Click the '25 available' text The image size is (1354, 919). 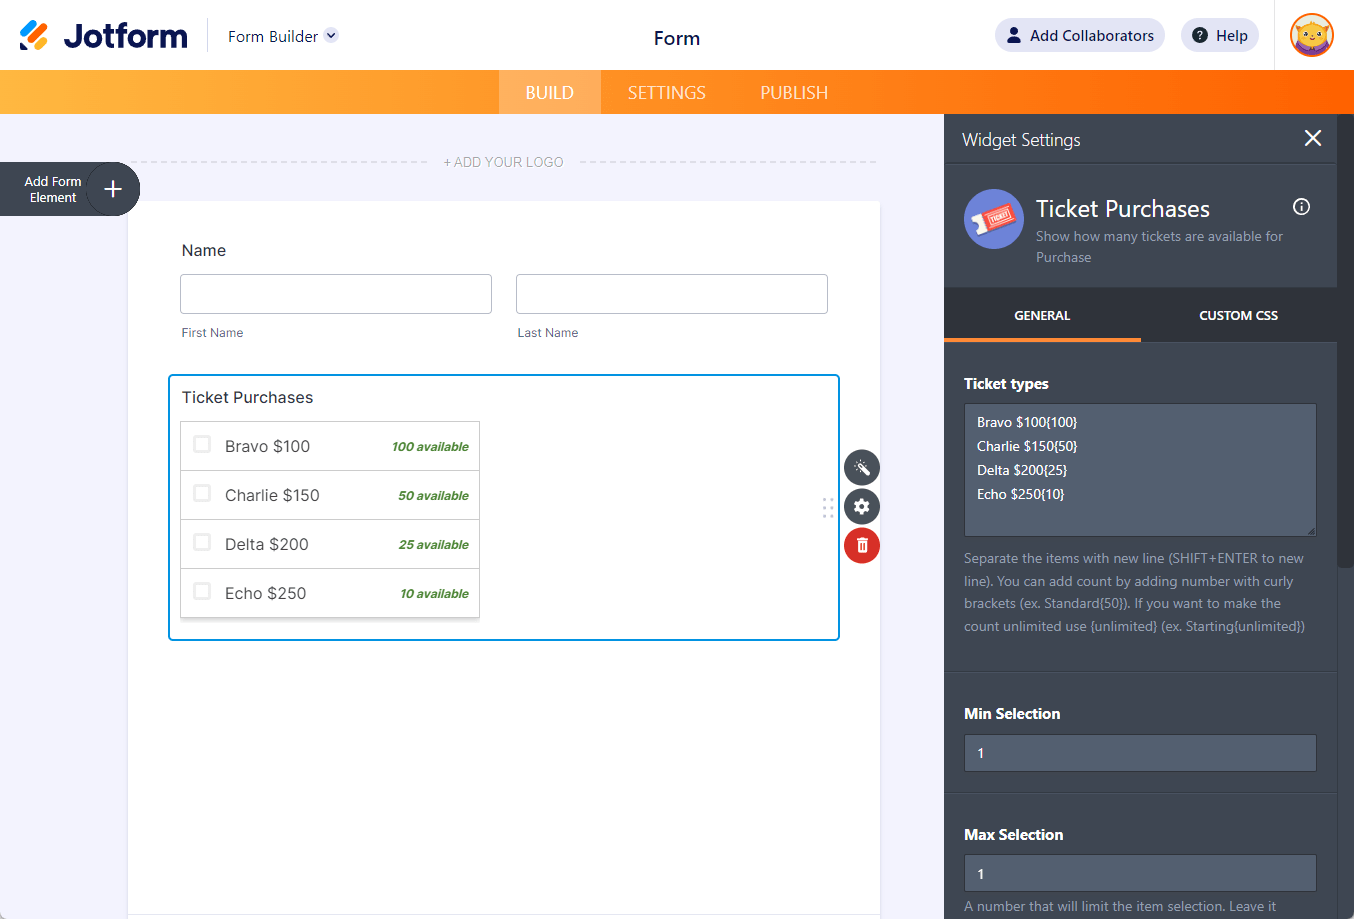(x=433, y=545)
